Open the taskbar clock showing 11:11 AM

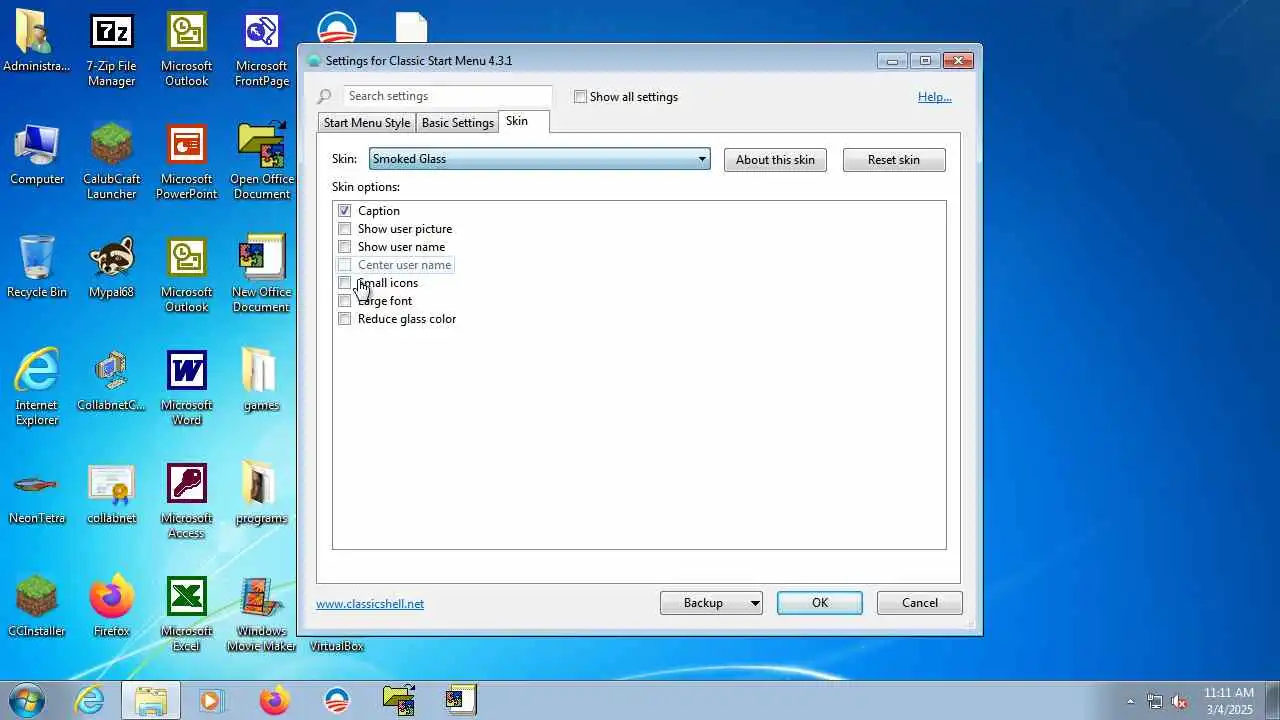click(x=1229, y=701)
